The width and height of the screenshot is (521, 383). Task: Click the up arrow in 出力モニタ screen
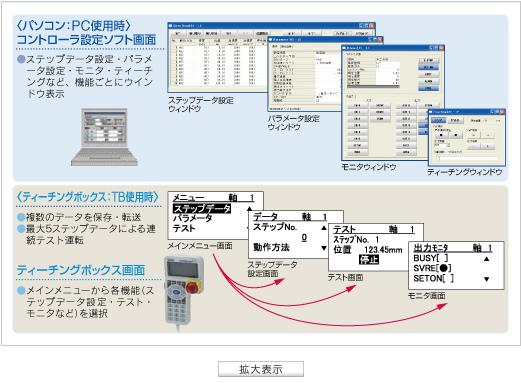pos(487,259)
